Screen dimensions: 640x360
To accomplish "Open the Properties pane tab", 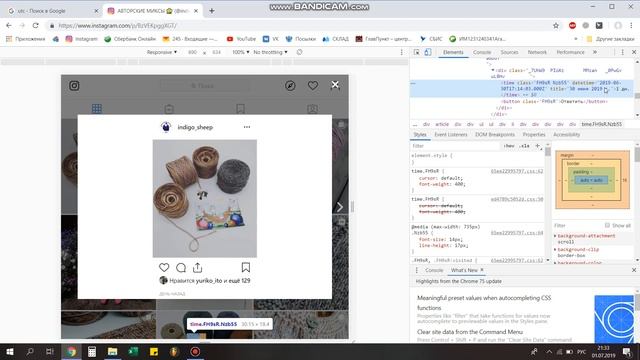I will coord(534,134).
